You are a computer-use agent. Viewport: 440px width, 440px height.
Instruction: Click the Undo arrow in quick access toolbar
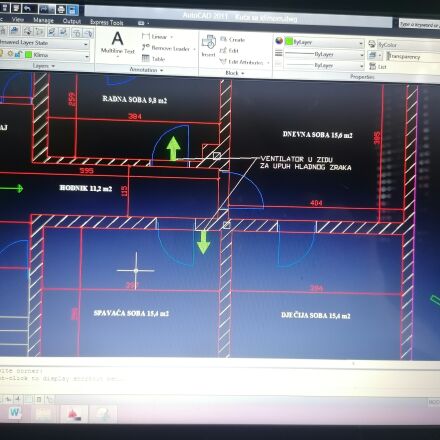[x=28, y=8]
